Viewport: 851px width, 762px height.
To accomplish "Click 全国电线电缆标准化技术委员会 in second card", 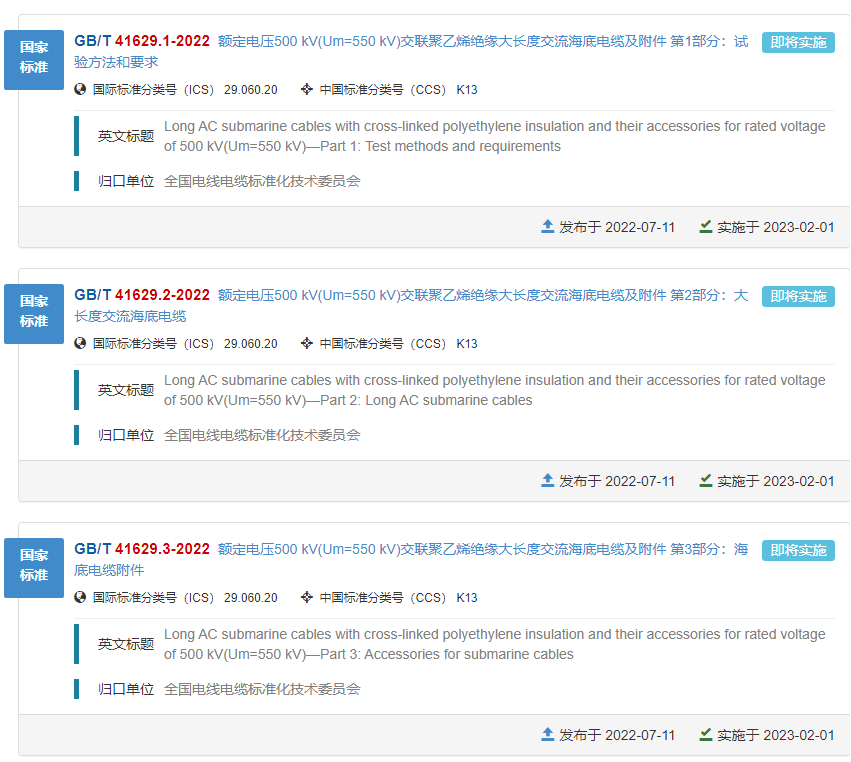I will tap(262, 435).
